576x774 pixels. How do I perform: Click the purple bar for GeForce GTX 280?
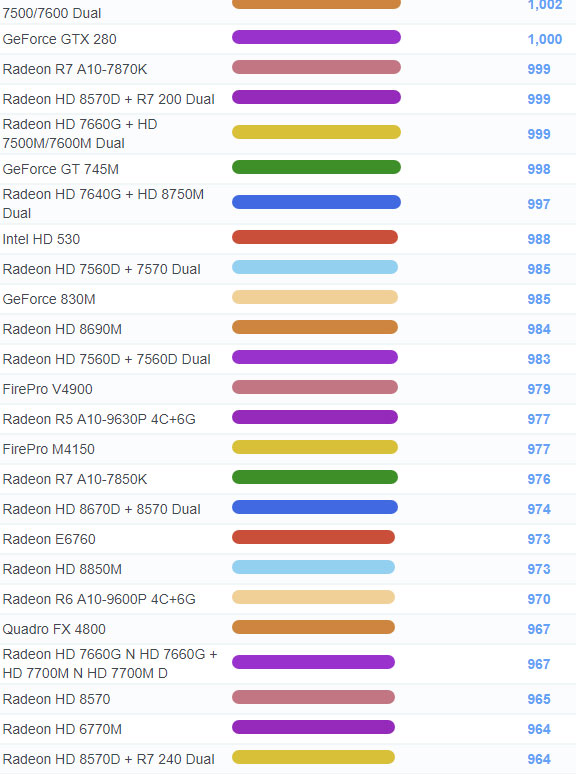click(x=316, y=37)
